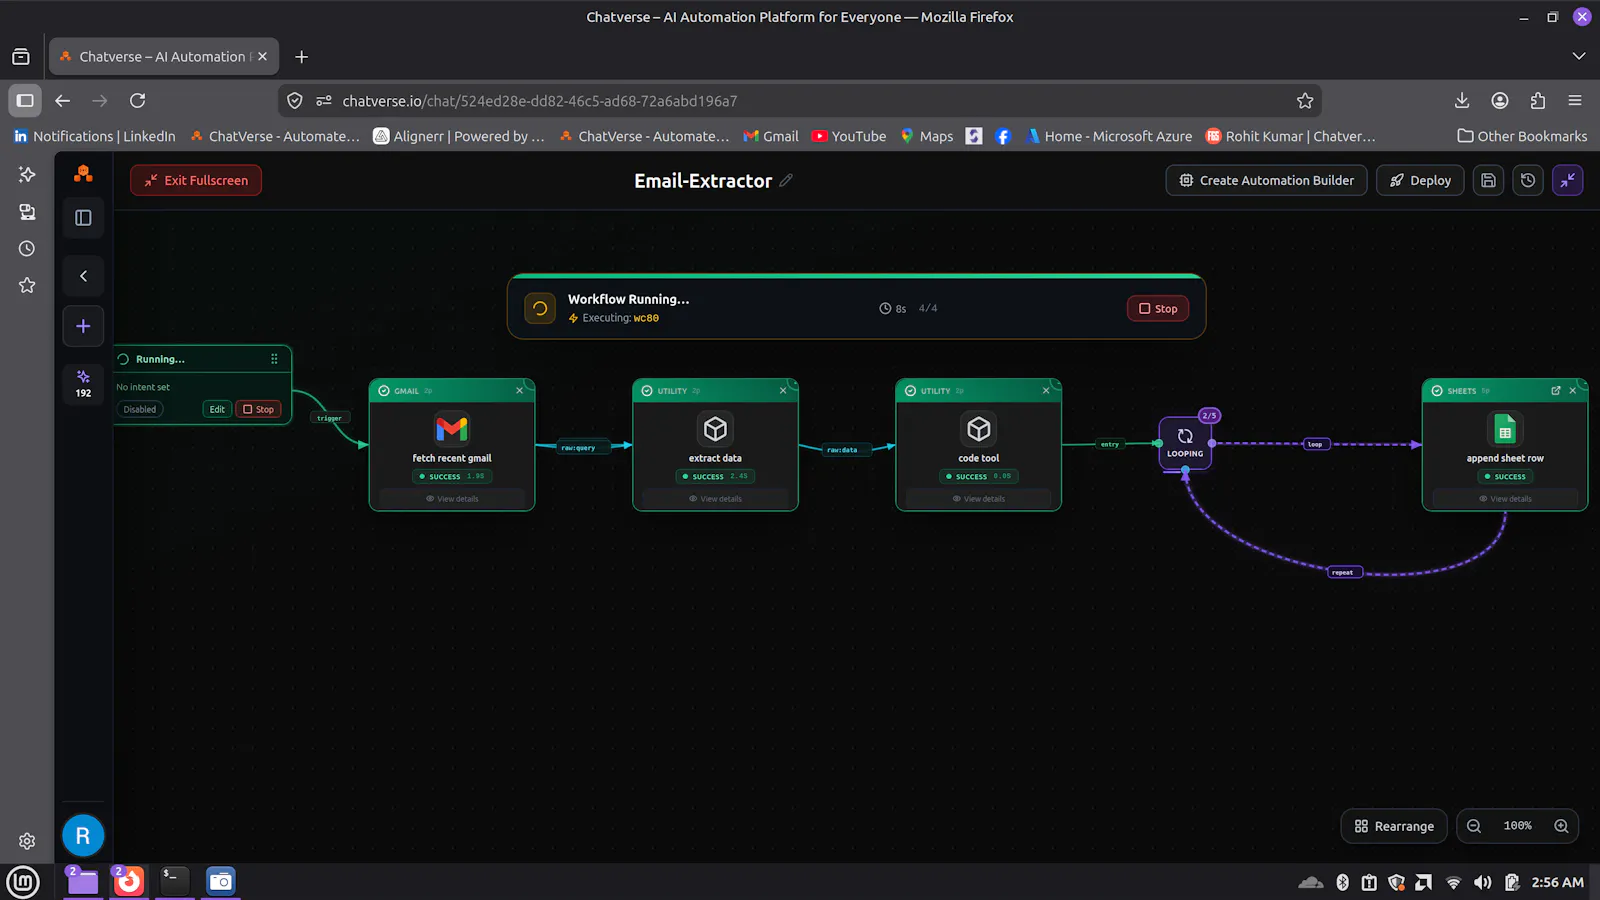Click the 2/5 loop iteration badge
1600x900 pixels.
[x=1209, y=415]
